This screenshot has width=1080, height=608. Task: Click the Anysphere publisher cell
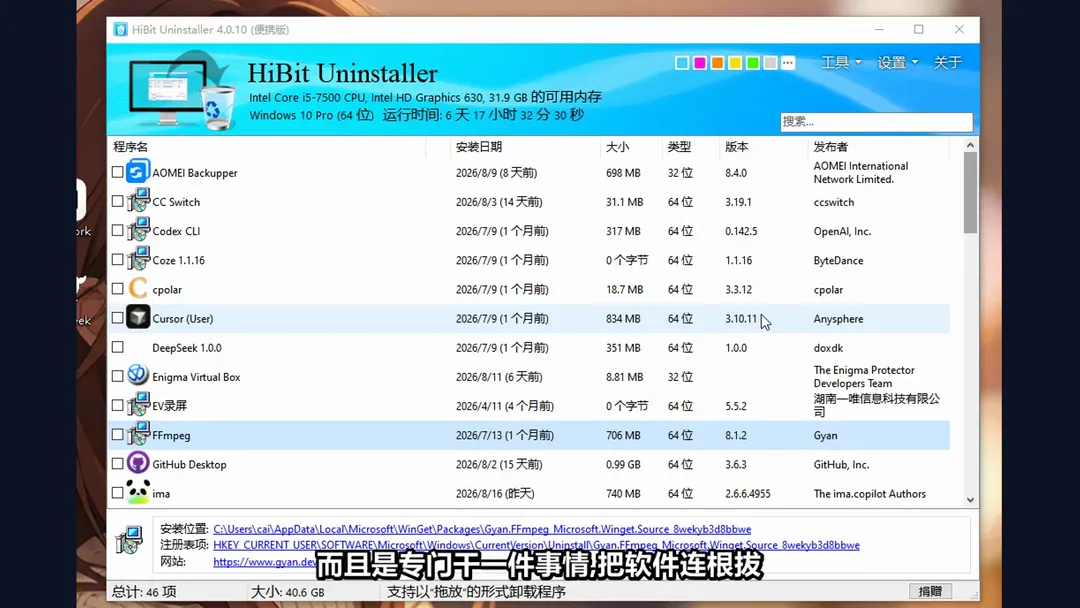(x=838, y=319)
